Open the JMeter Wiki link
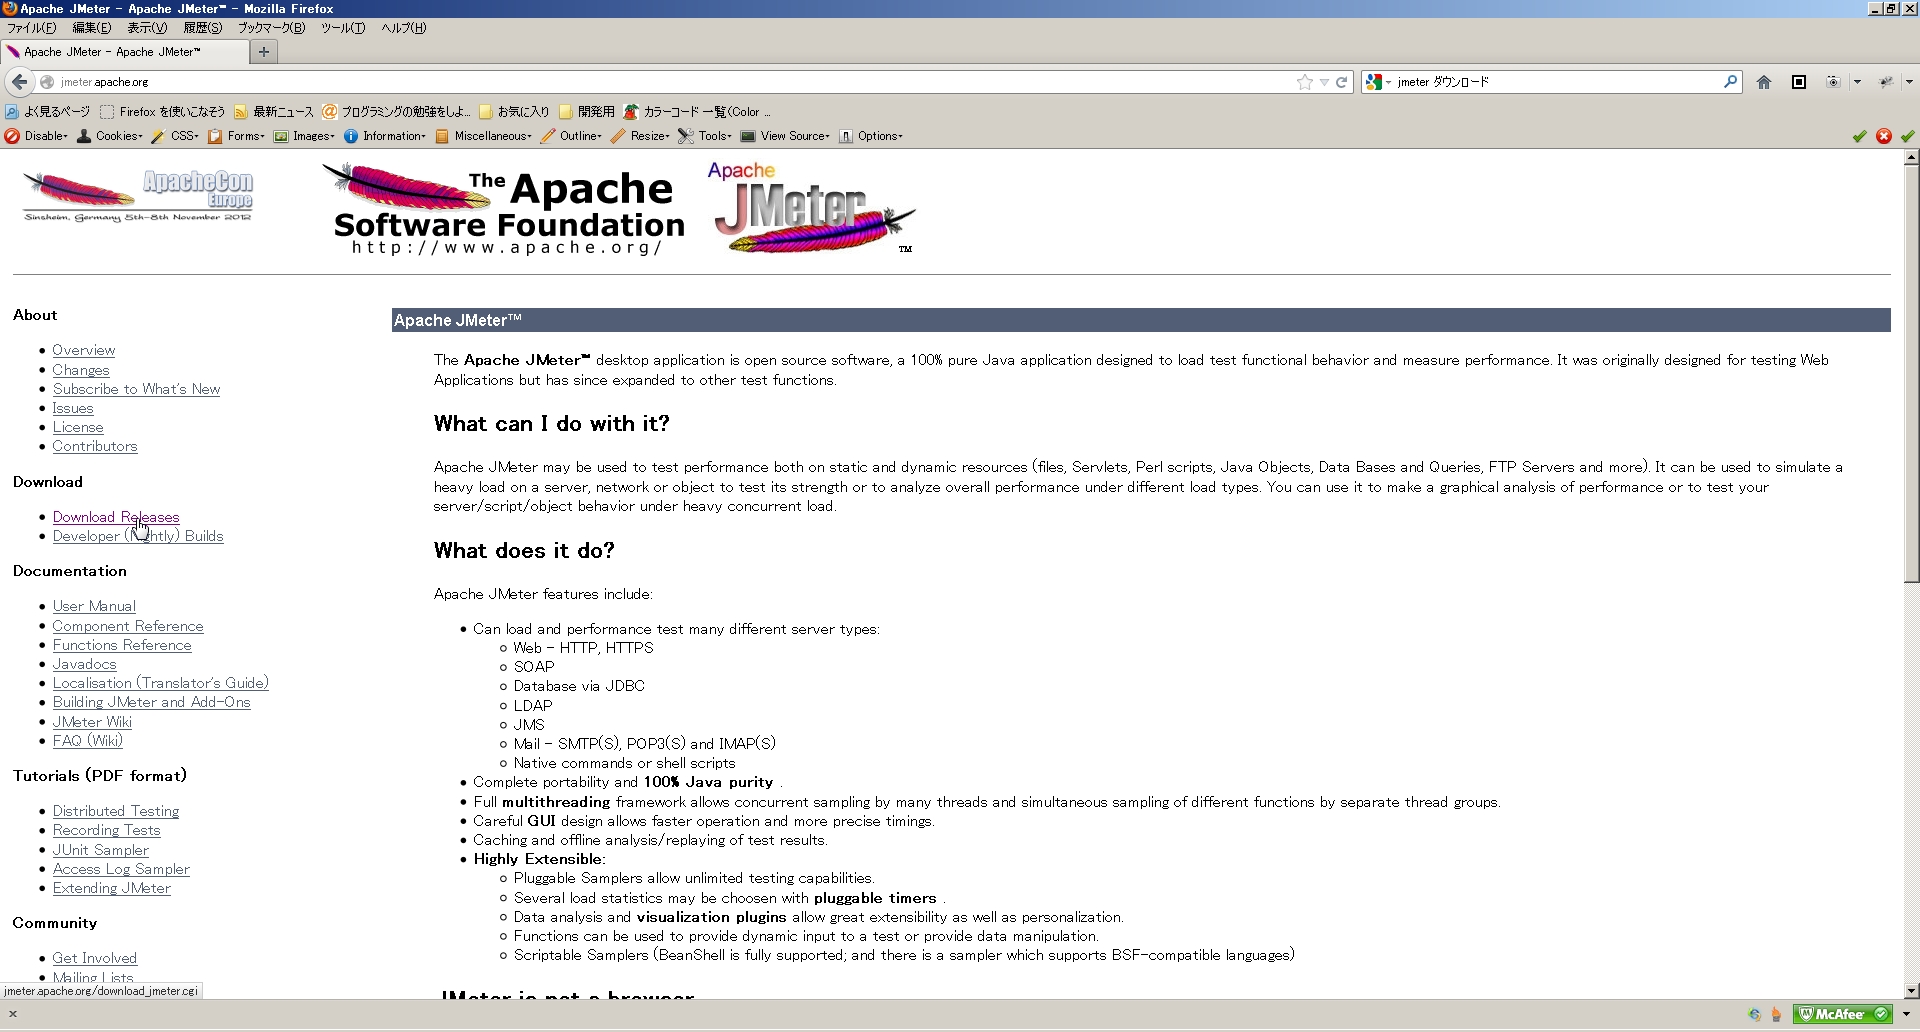Viewport: 1920px width, 1032px height. coord(92,722)
